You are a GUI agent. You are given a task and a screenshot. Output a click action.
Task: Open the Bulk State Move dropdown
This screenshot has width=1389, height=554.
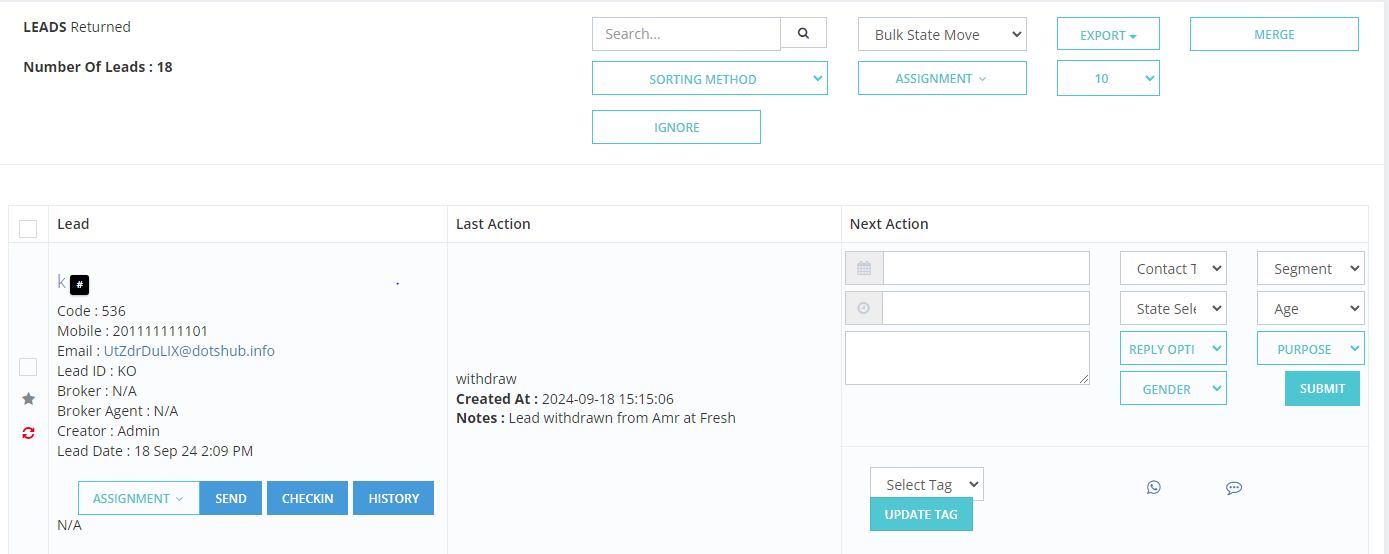point(943,34)
